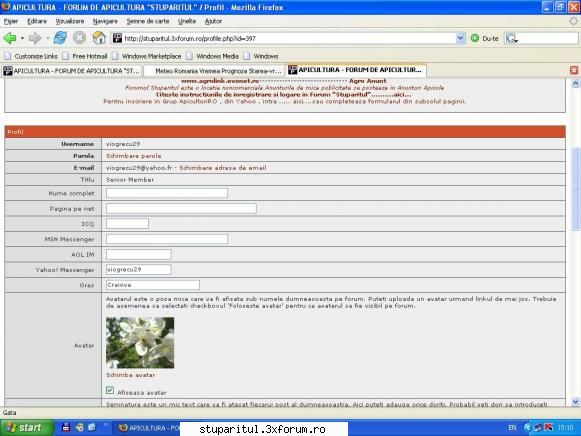Viewport: 581px width, 436px height.
Task: Click the search engine icon in search box
Action: pos(512,38)
